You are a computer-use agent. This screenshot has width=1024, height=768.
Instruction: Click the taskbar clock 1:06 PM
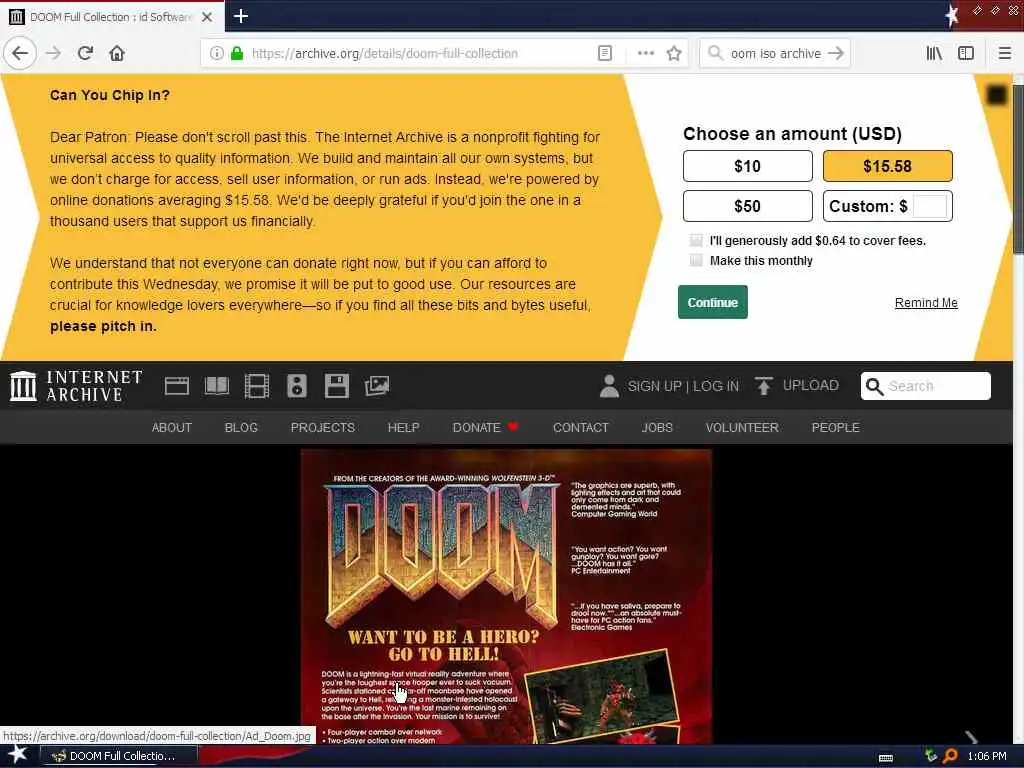(x=987, y=756)
